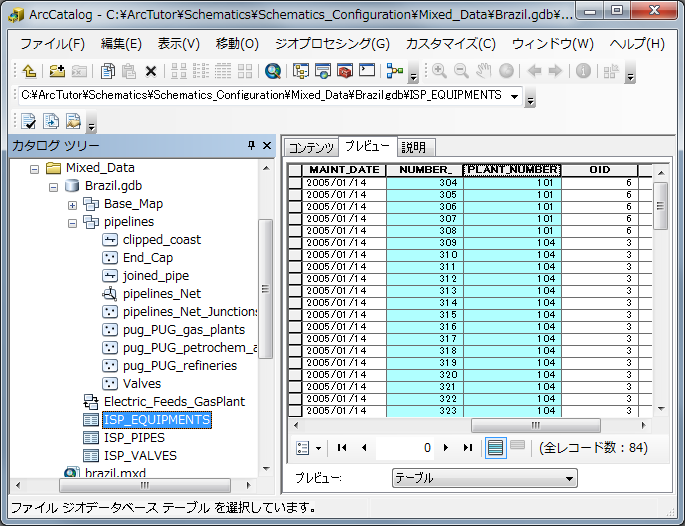The width and height of the screenshot is (685, 526).
Task: Click the Copy toolbar icon
Action: pos(107,71)
